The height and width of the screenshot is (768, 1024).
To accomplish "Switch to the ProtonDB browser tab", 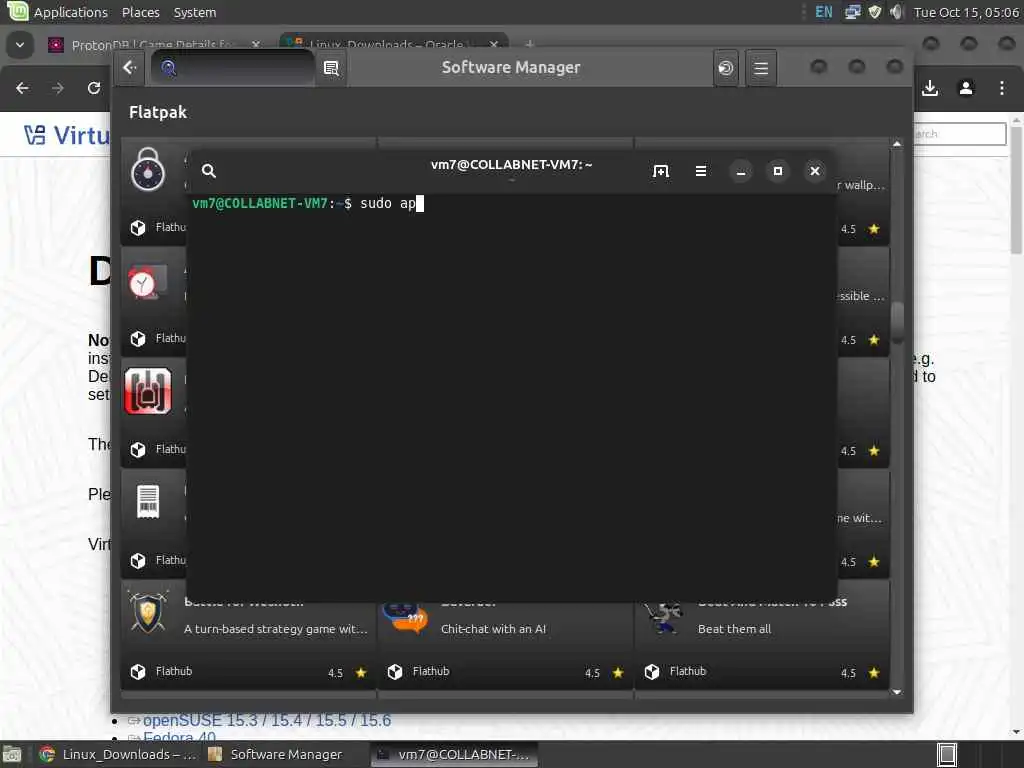I will tap(153, 45).
